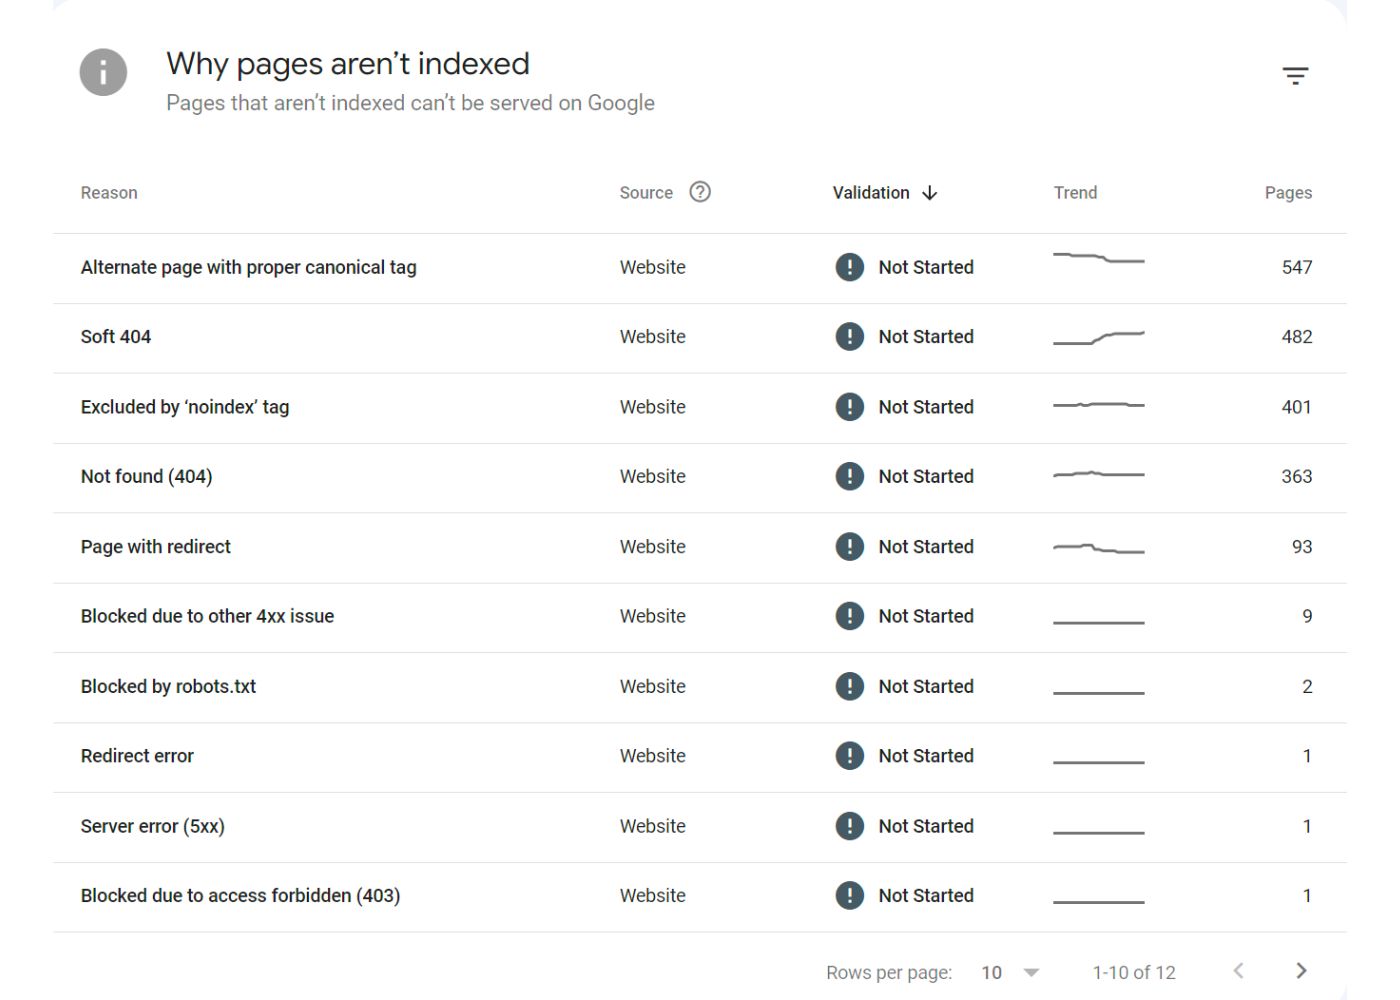Screen dimensions: 1400x1000
Task: Go to the next page of results
Action: [x=1300, y=970]
